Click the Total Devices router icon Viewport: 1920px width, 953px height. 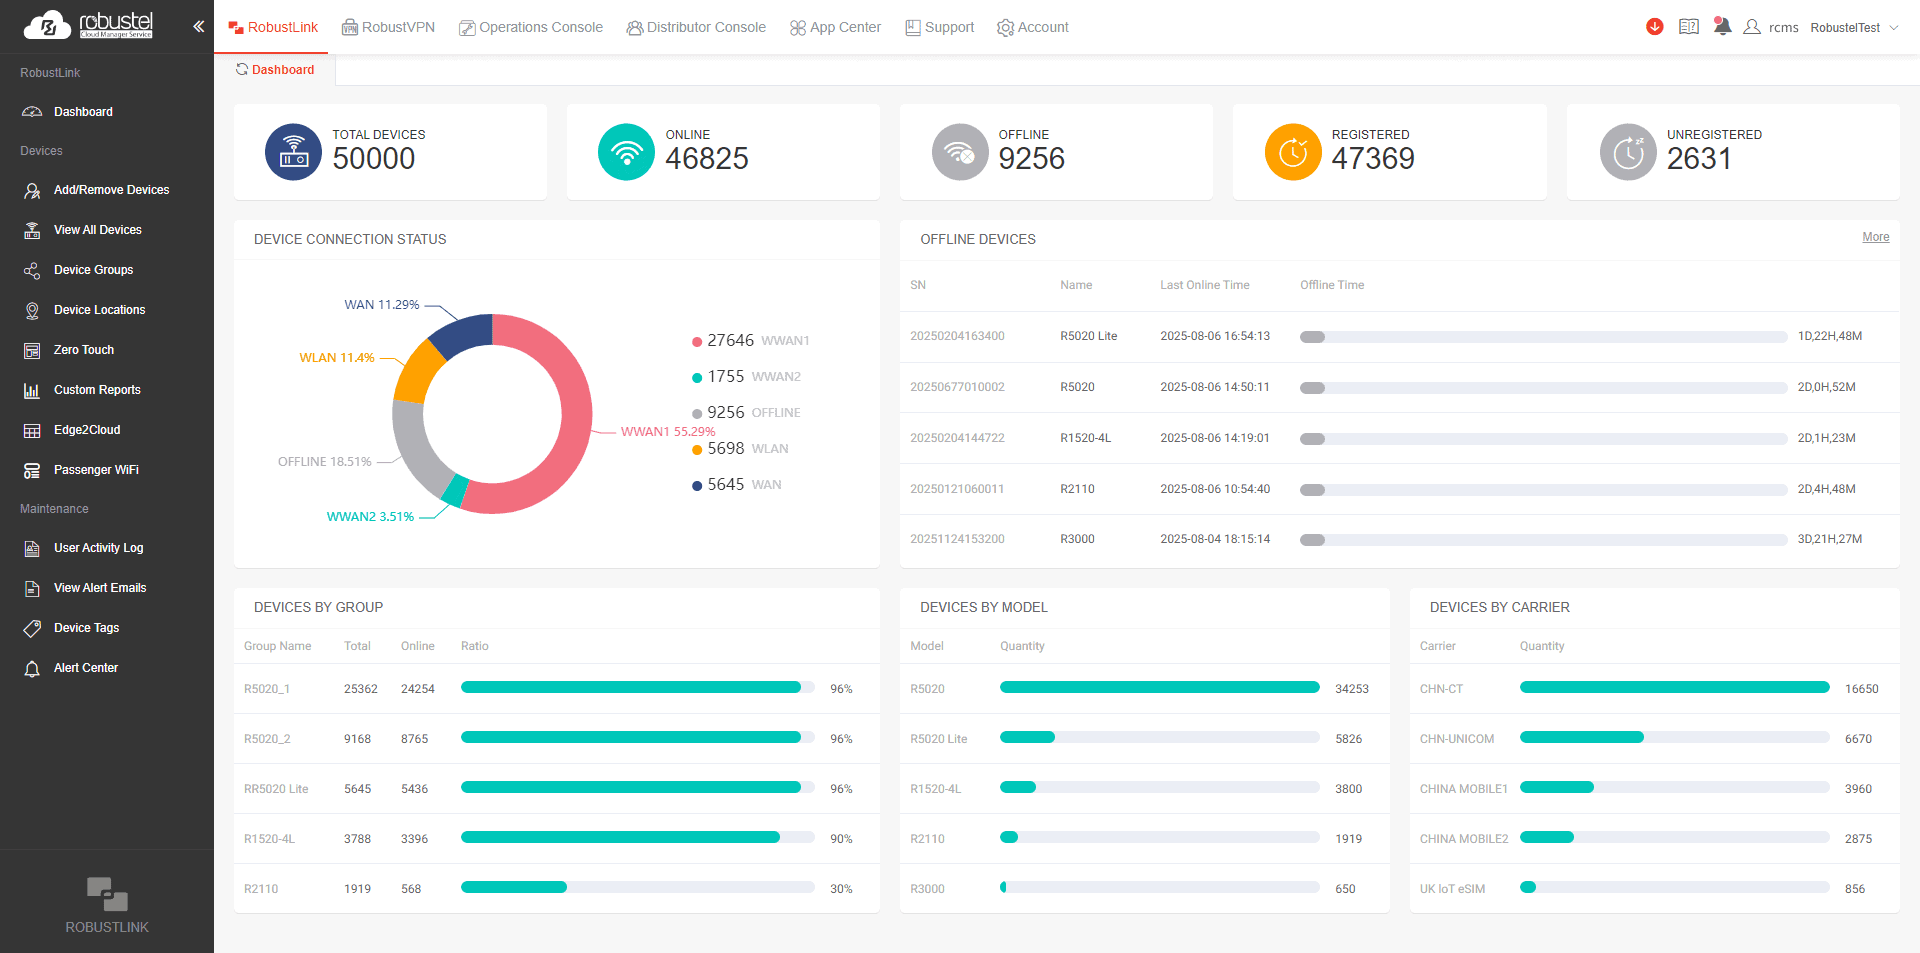293,152
